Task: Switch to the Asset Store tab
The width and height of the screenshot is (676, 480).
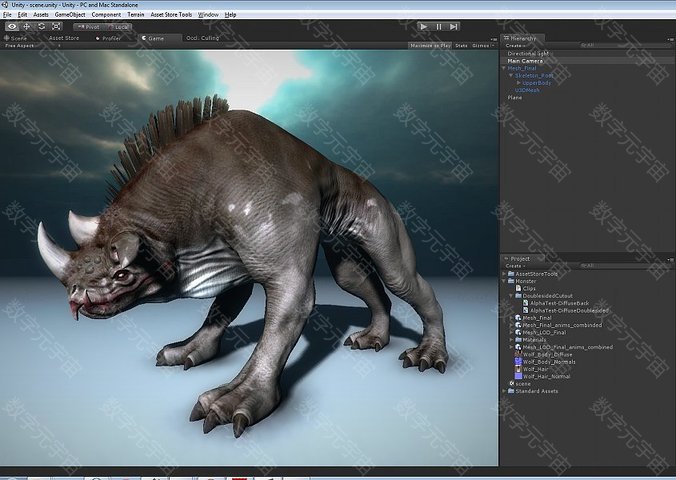Action: click(64, 38)
